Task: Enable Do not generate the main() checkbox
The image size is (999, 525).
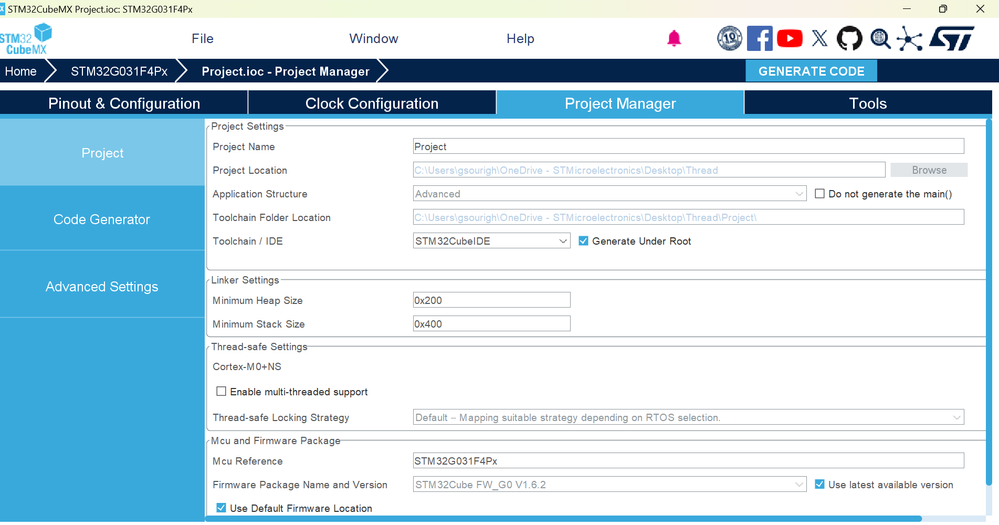Action: [x=820, y=194]
